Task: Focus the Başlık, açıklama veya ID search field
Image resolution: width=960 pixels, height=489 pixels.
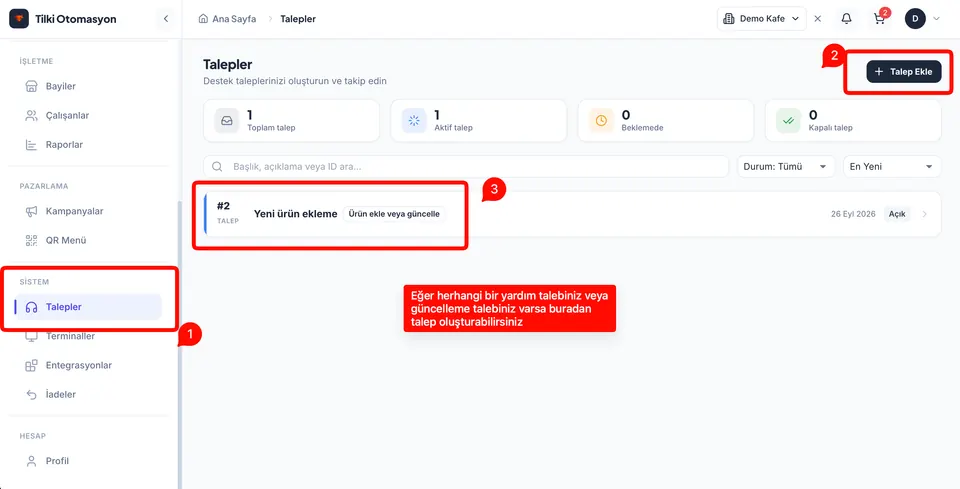Action: [466, 166]
